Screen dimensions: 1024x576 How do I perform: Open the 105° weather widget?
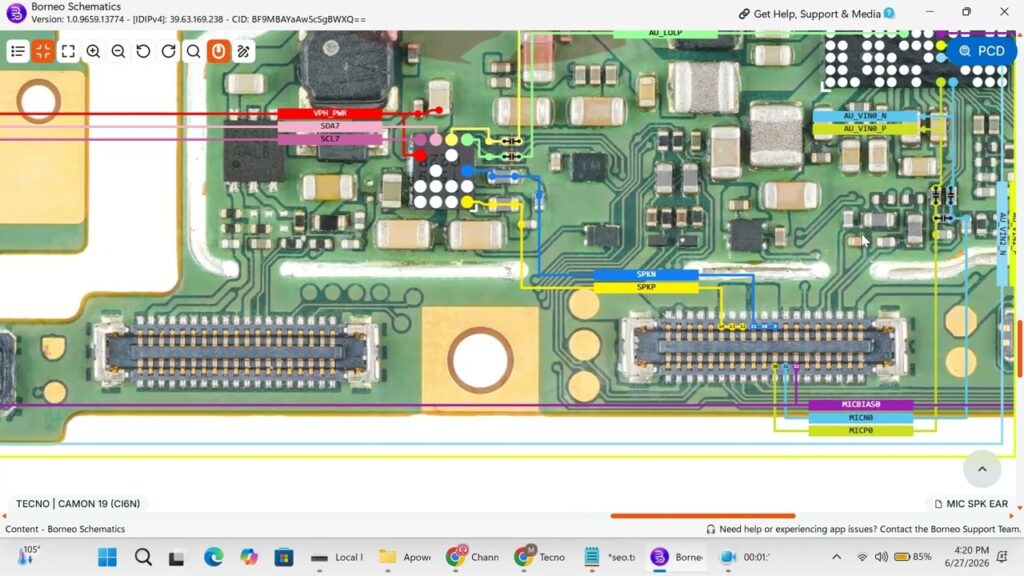27,556
